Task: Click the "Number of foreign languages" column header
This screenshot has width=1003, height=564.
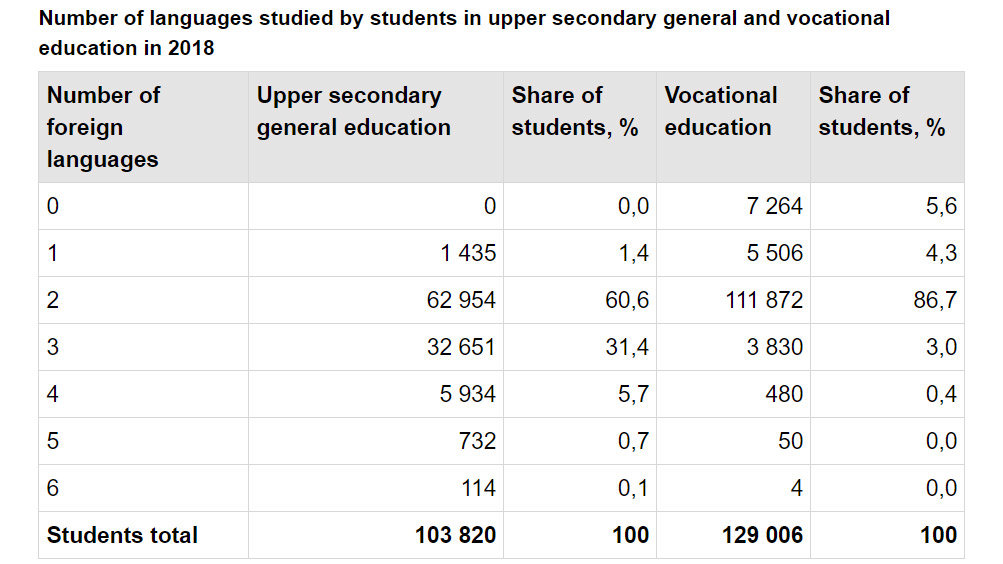Action: (x=103, y=127)
